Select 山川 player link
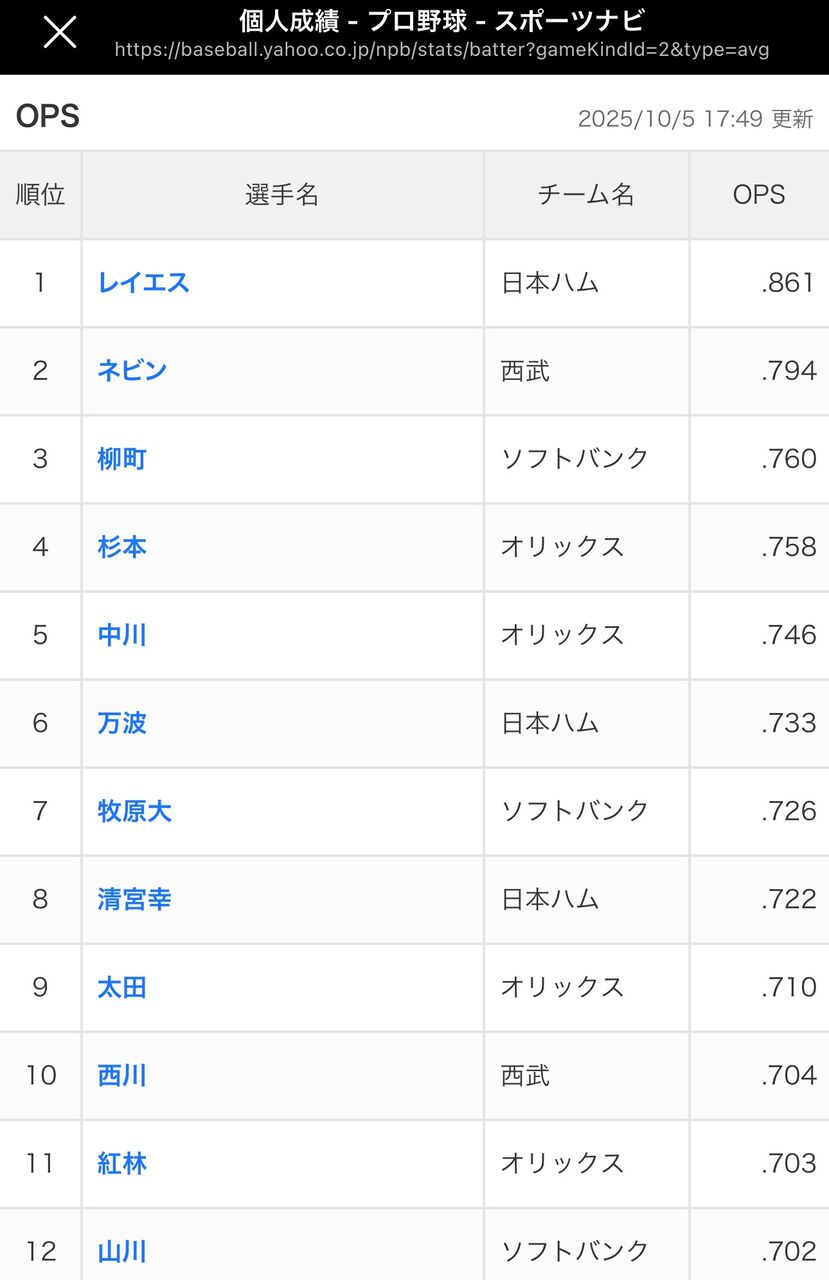This screenshot has width=829, height=1280. click(x=122, y=1251)
